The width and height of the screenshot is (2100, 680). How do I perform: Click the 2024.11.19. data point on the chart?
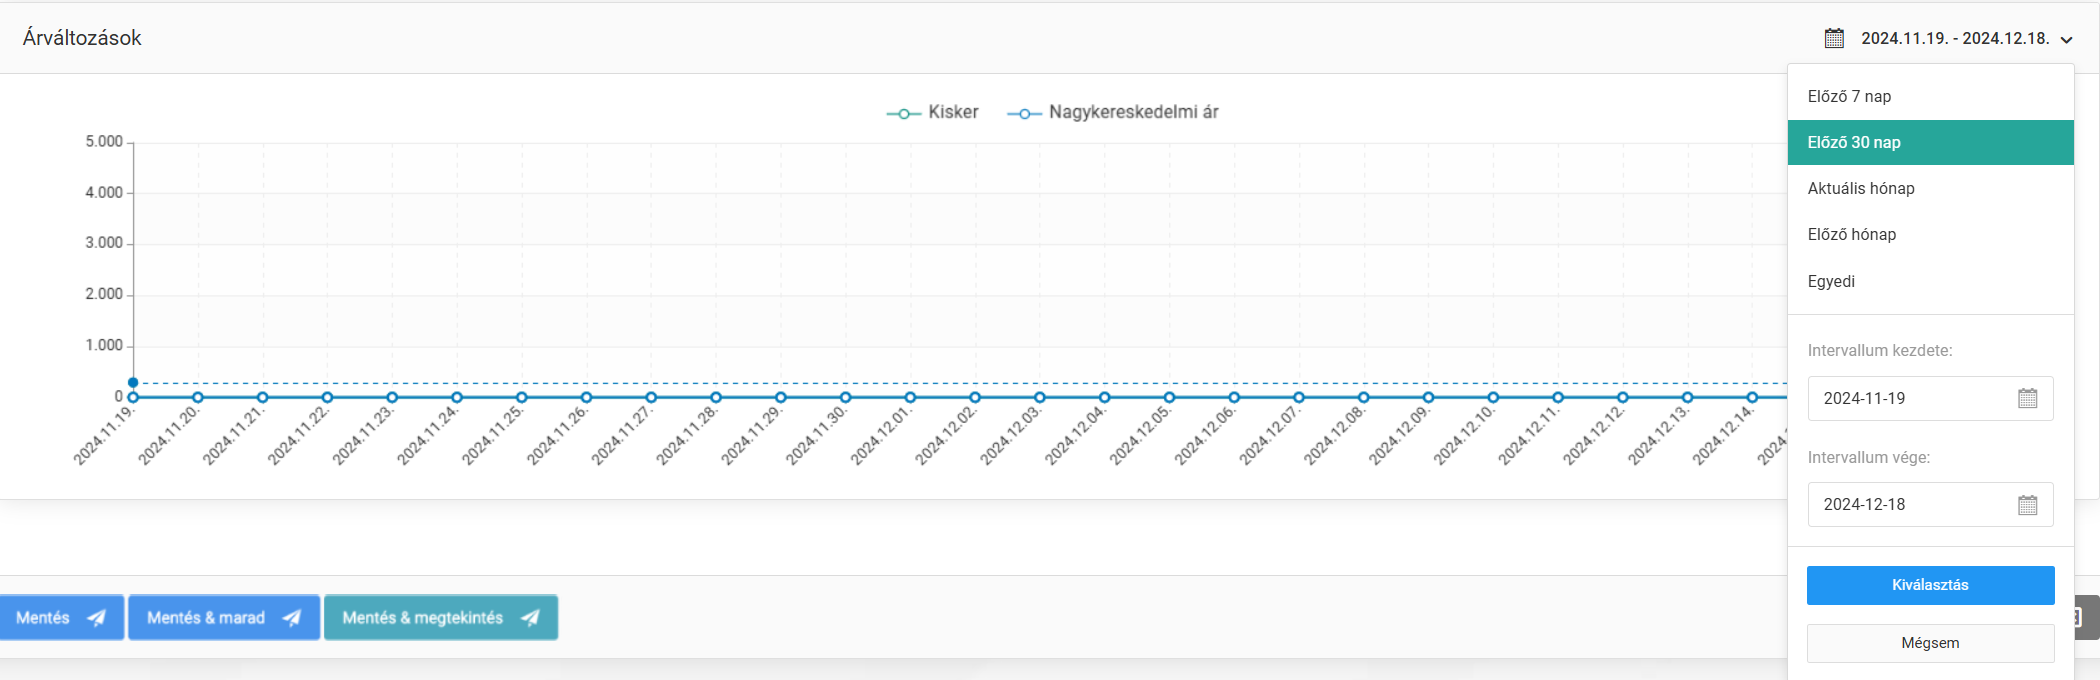(x=133, y=397)
